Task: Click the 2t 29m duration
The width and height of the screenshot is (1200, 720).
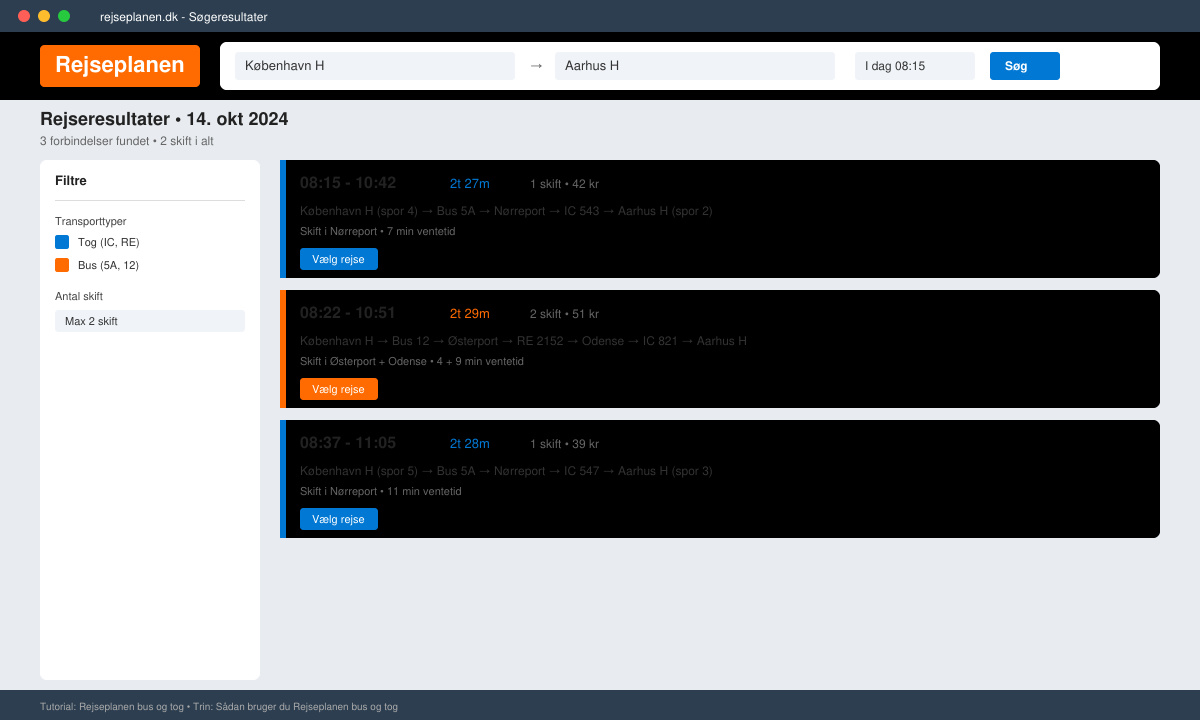Action: pos(470,314)
